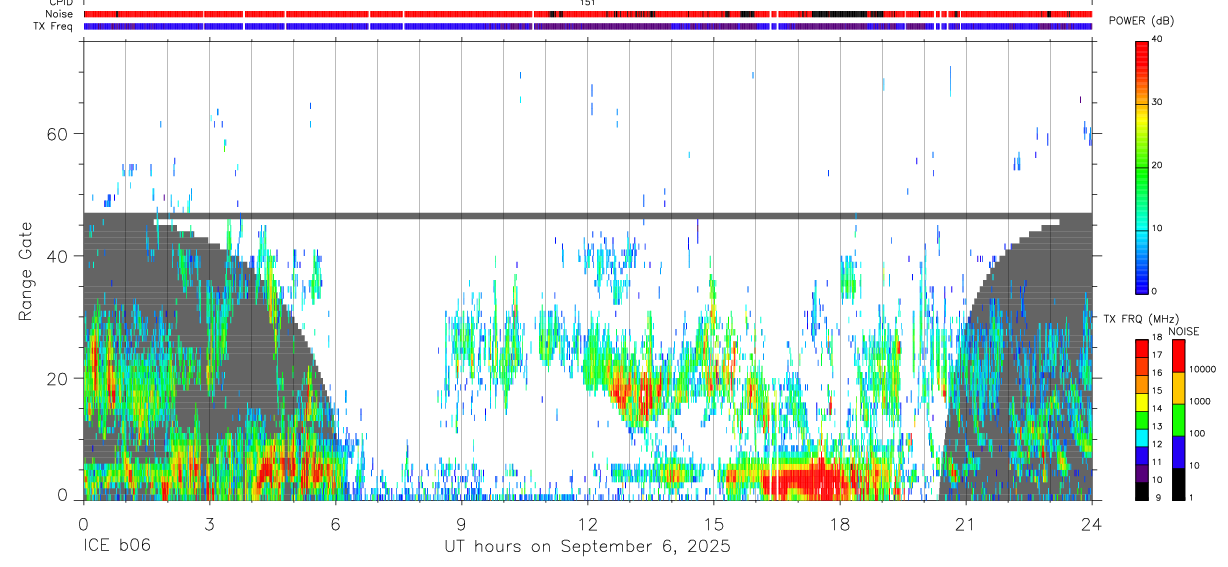Click the gray horizontal band near range gate 46

tap(587, 215)
